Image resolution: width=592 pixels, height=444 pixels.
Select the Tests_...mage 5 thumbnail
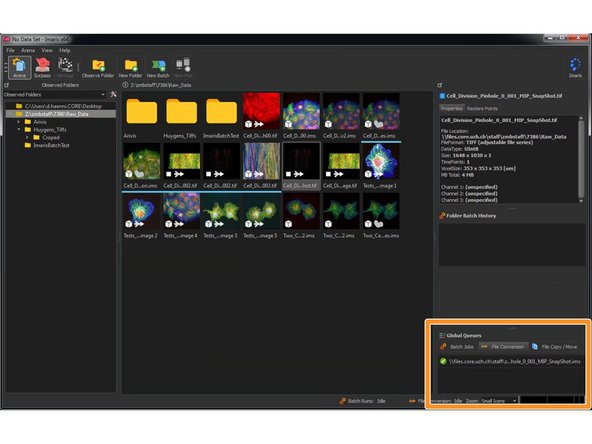(x=261, y=211)
